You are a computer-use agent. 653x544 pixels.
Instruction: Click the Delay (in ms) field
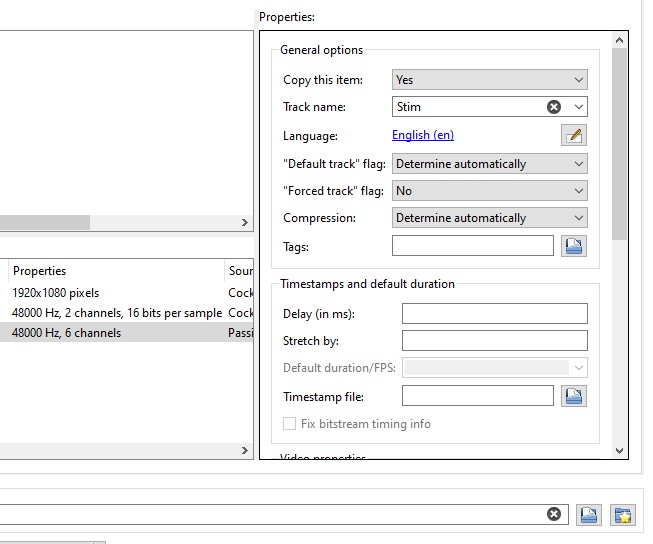[x=495, y=314]
